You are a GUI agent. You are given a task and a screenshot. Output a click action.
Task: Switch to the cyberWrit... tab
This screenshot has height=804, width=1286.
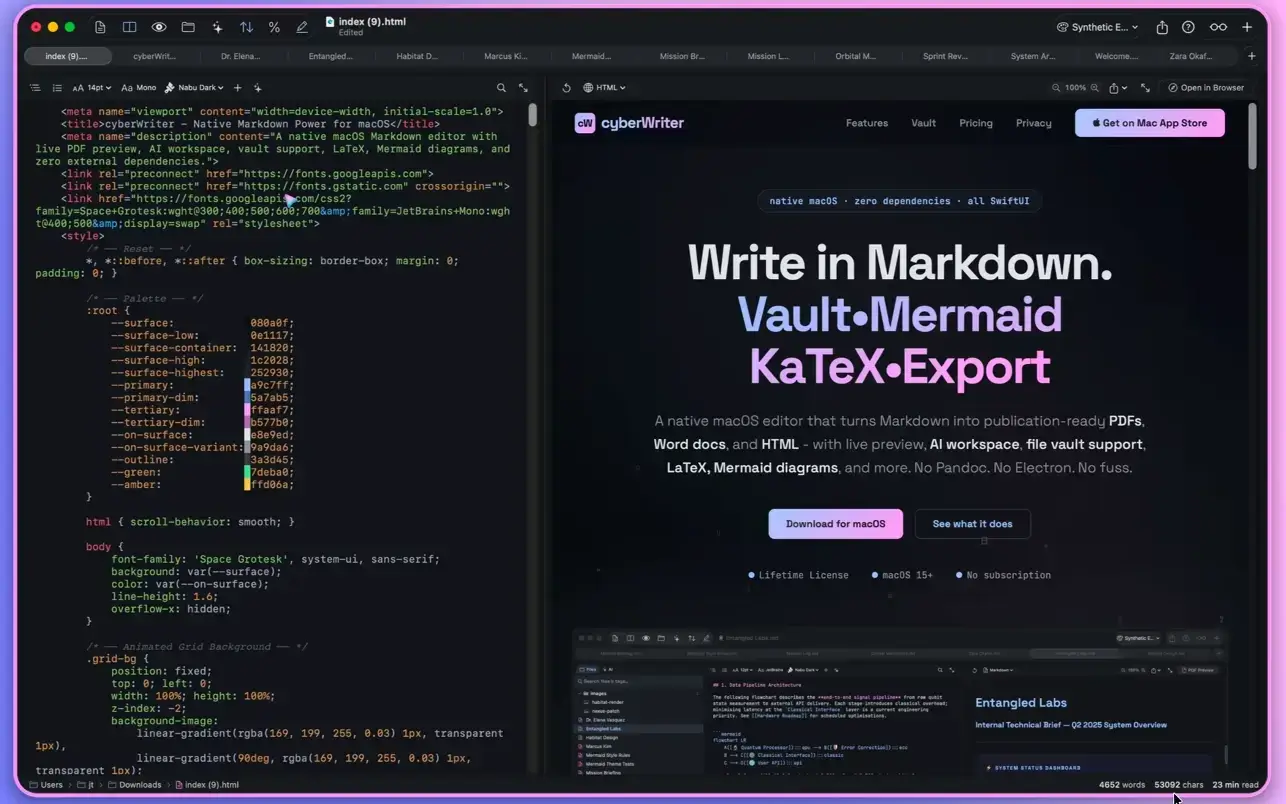[x=154, y=56]
